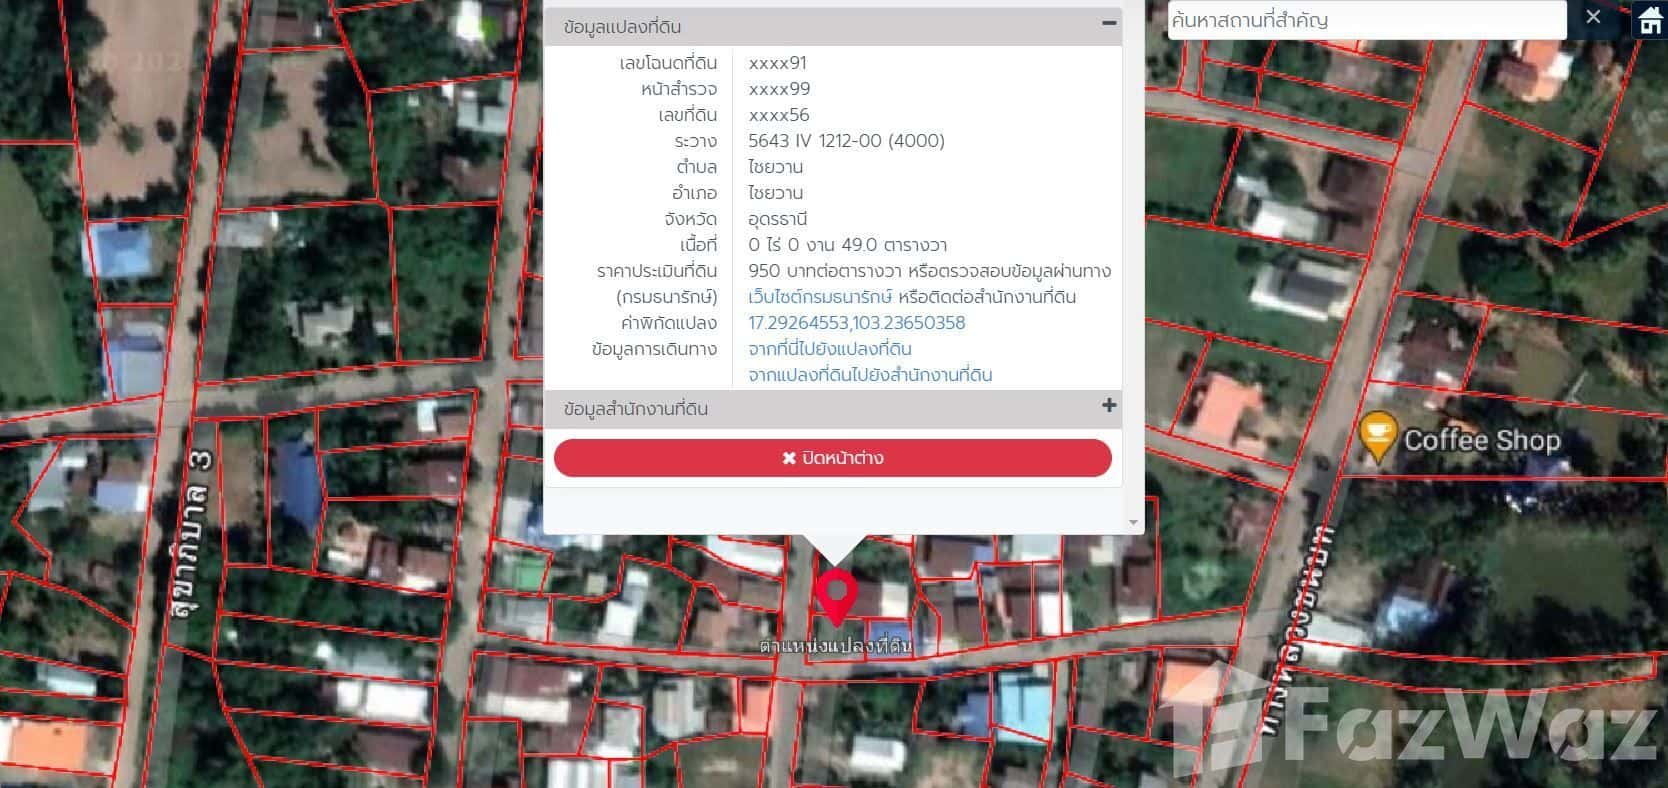Click the Coffee Shop place label
This screenshot has height=788, width=1668.
pos(1481,440)
